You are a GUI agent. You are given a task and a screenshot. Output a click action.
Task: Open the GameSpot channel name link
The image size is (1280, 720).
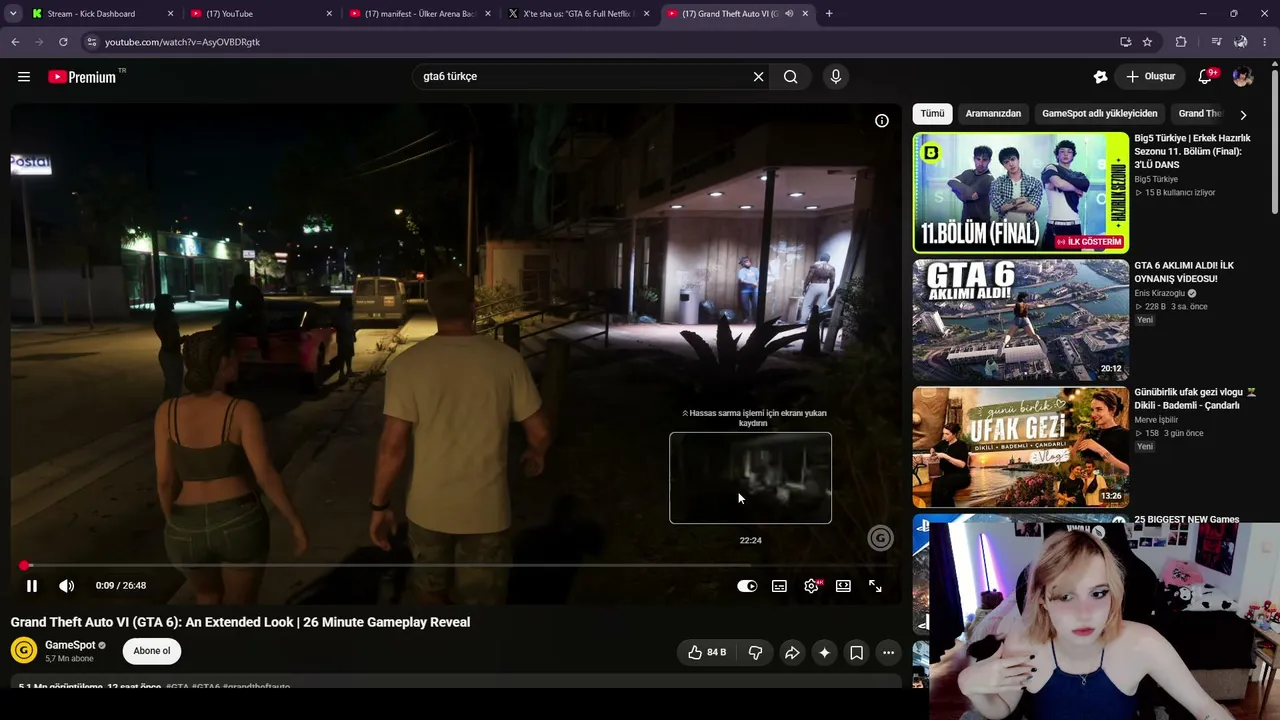pyautogui.click(x=70, y=645)
